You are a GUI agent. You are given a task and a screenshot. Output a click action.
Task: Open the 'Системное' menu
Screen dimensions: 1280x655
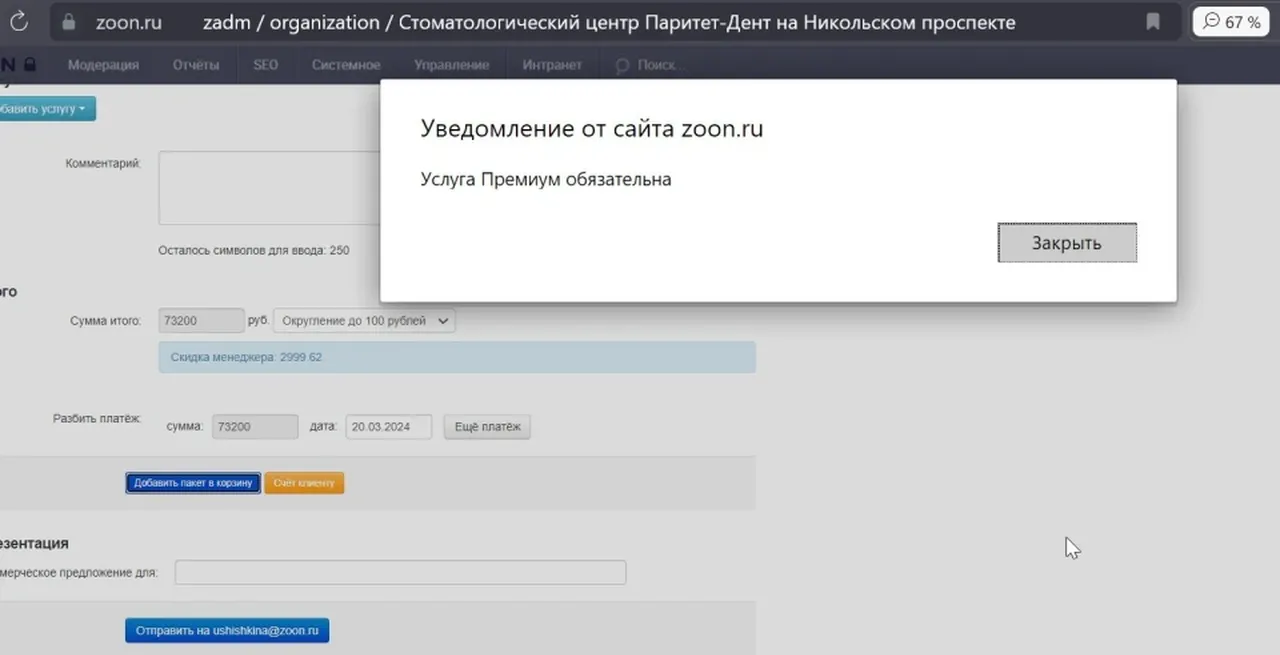click(x=345, y=65)
